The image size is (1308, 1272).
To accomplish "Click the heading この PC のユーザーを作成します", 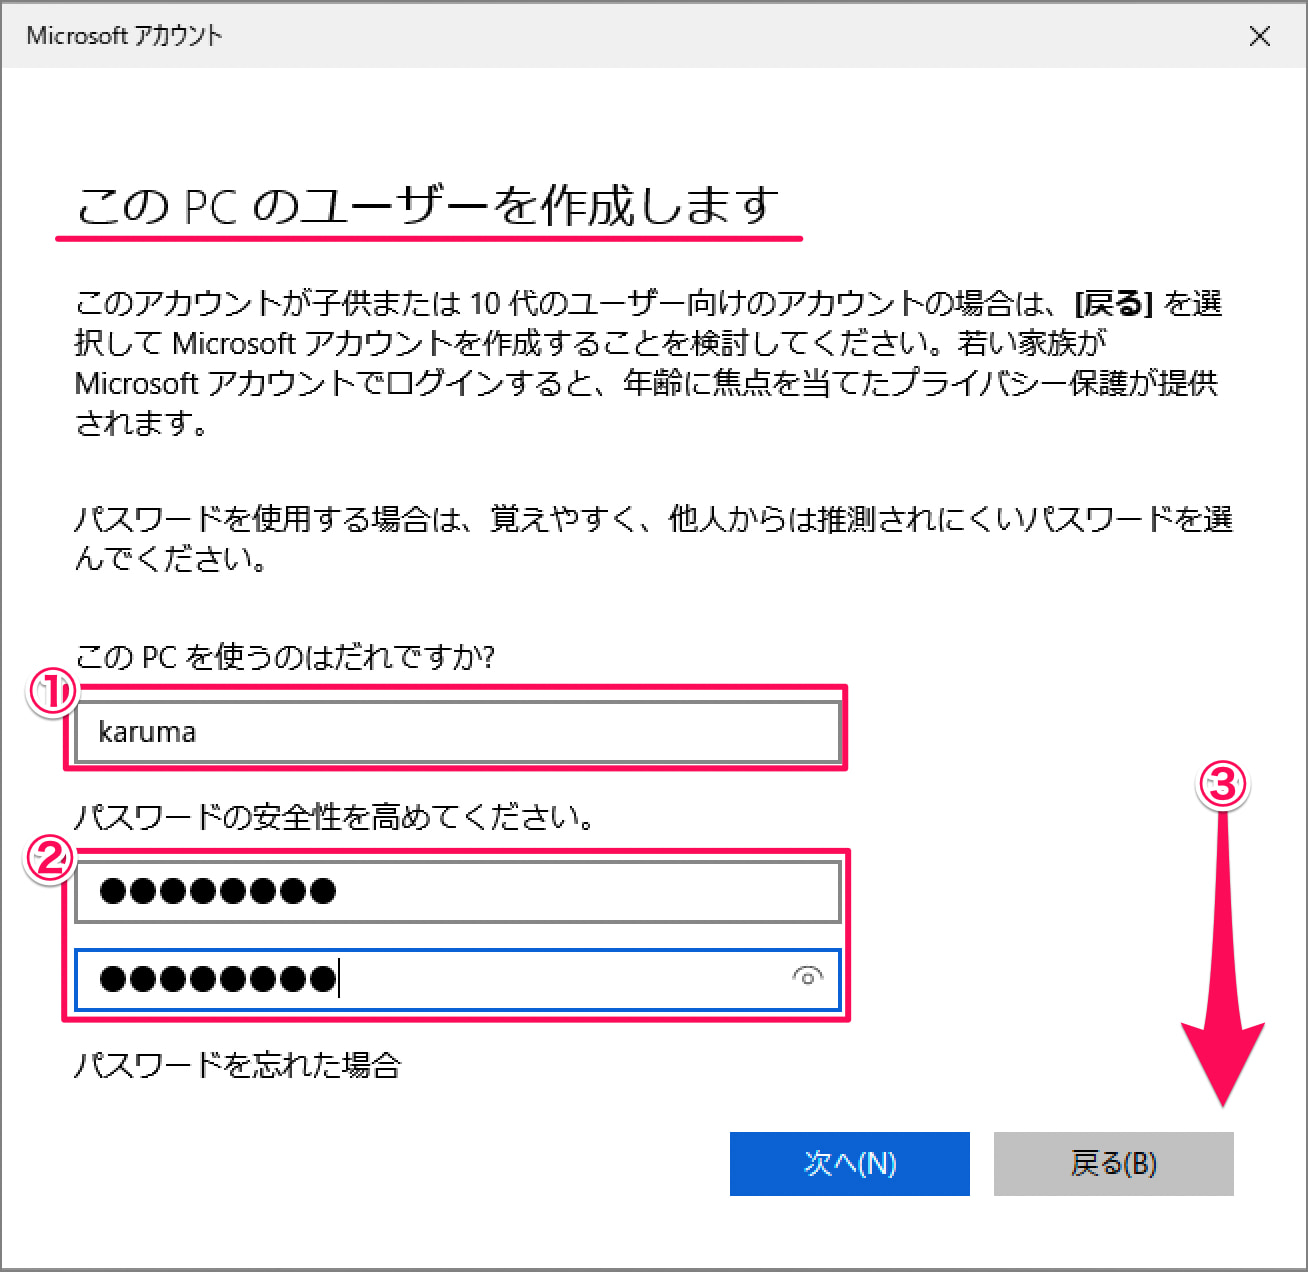I will pos(427,206).
